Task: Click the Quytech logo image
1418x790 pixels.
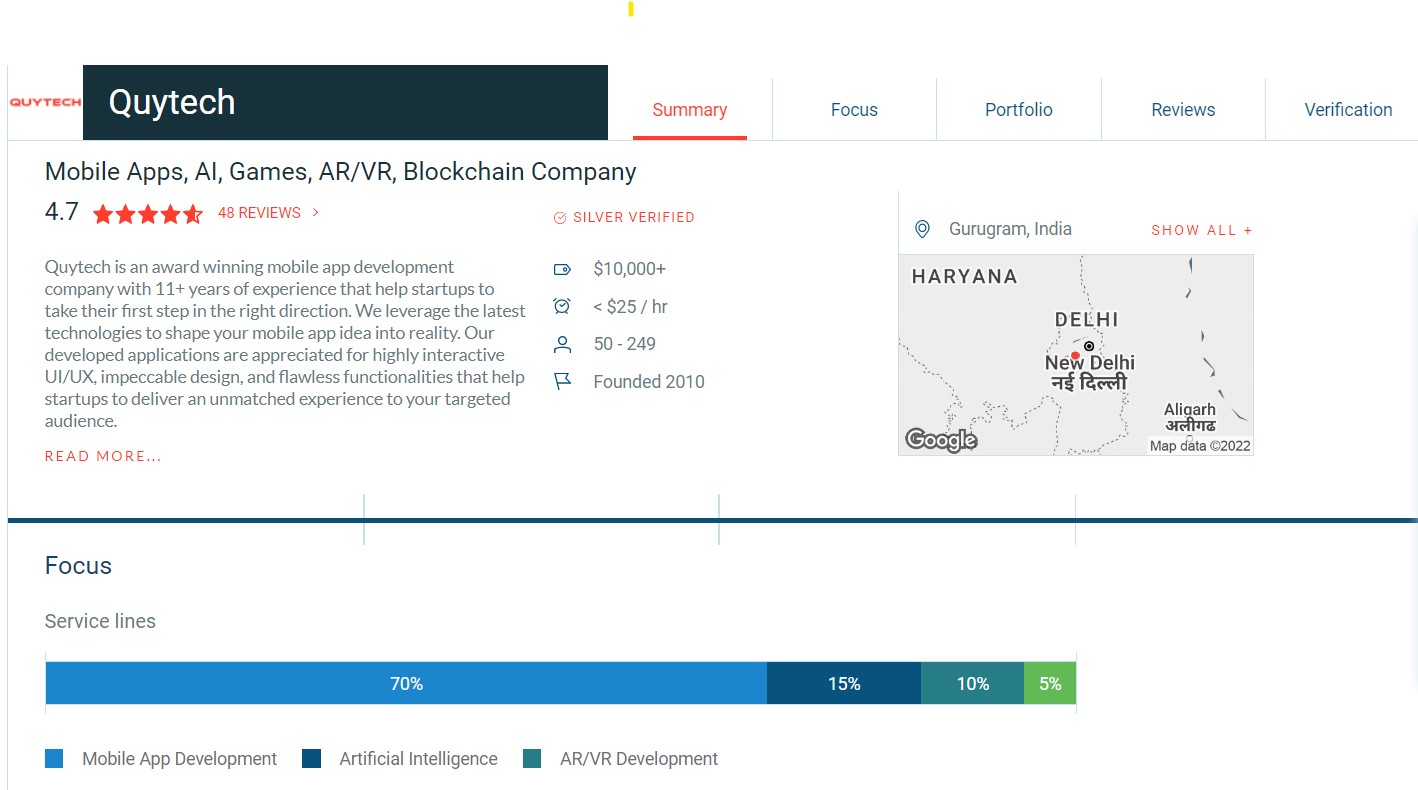Action: tap(45, 102)
